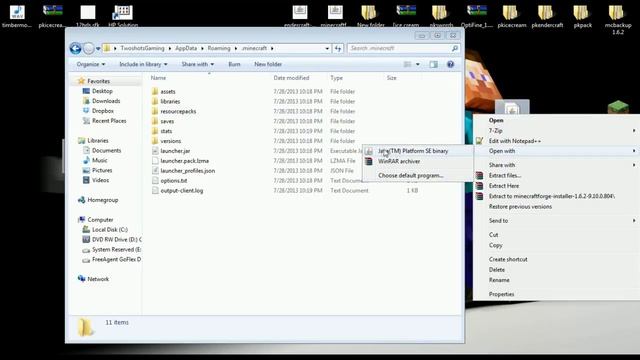
Task: Click Edit with Notepad++
Action: 515,141
